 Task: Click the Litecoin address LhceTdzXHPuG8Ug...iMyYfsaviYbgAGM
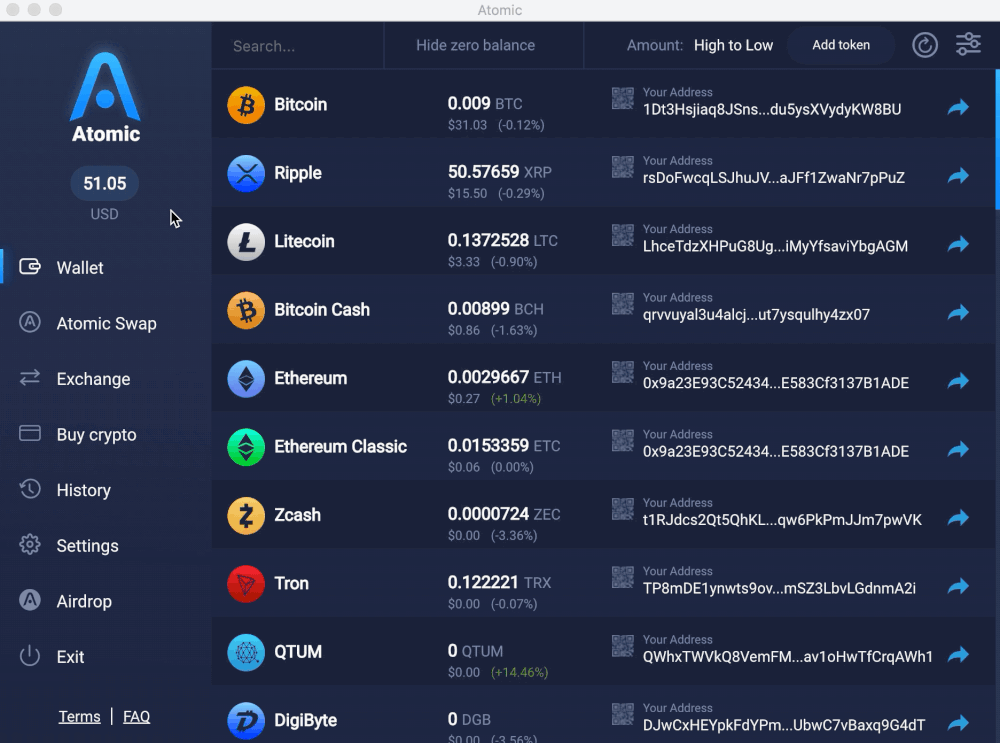[776, 246]
